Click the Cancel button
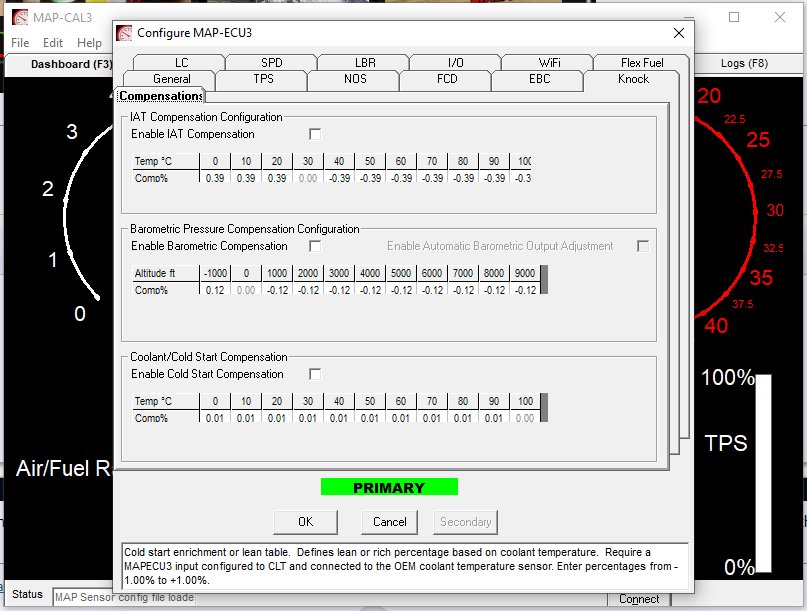The image size is (807, 611). point(390,522)
